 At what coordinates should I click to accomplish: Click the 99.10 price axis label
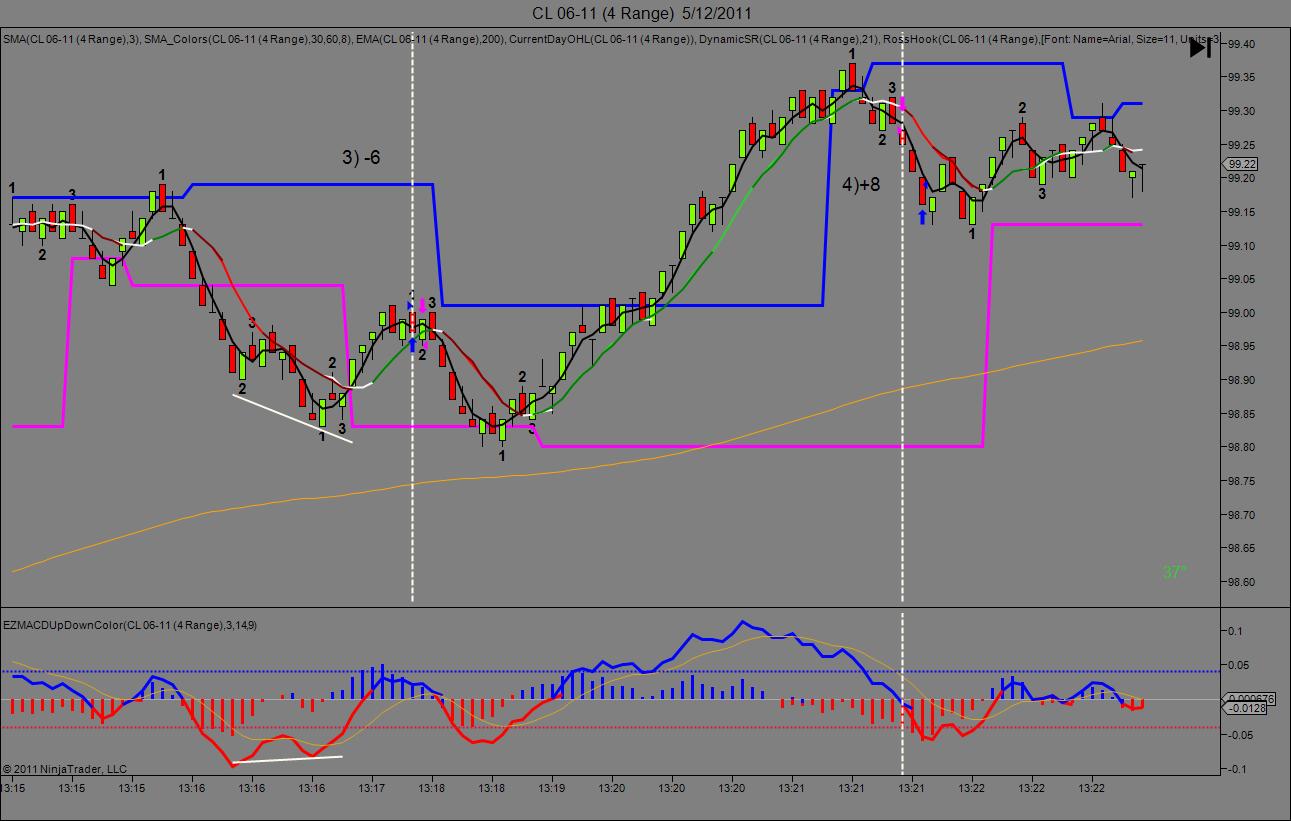(x=1243, y=246)
